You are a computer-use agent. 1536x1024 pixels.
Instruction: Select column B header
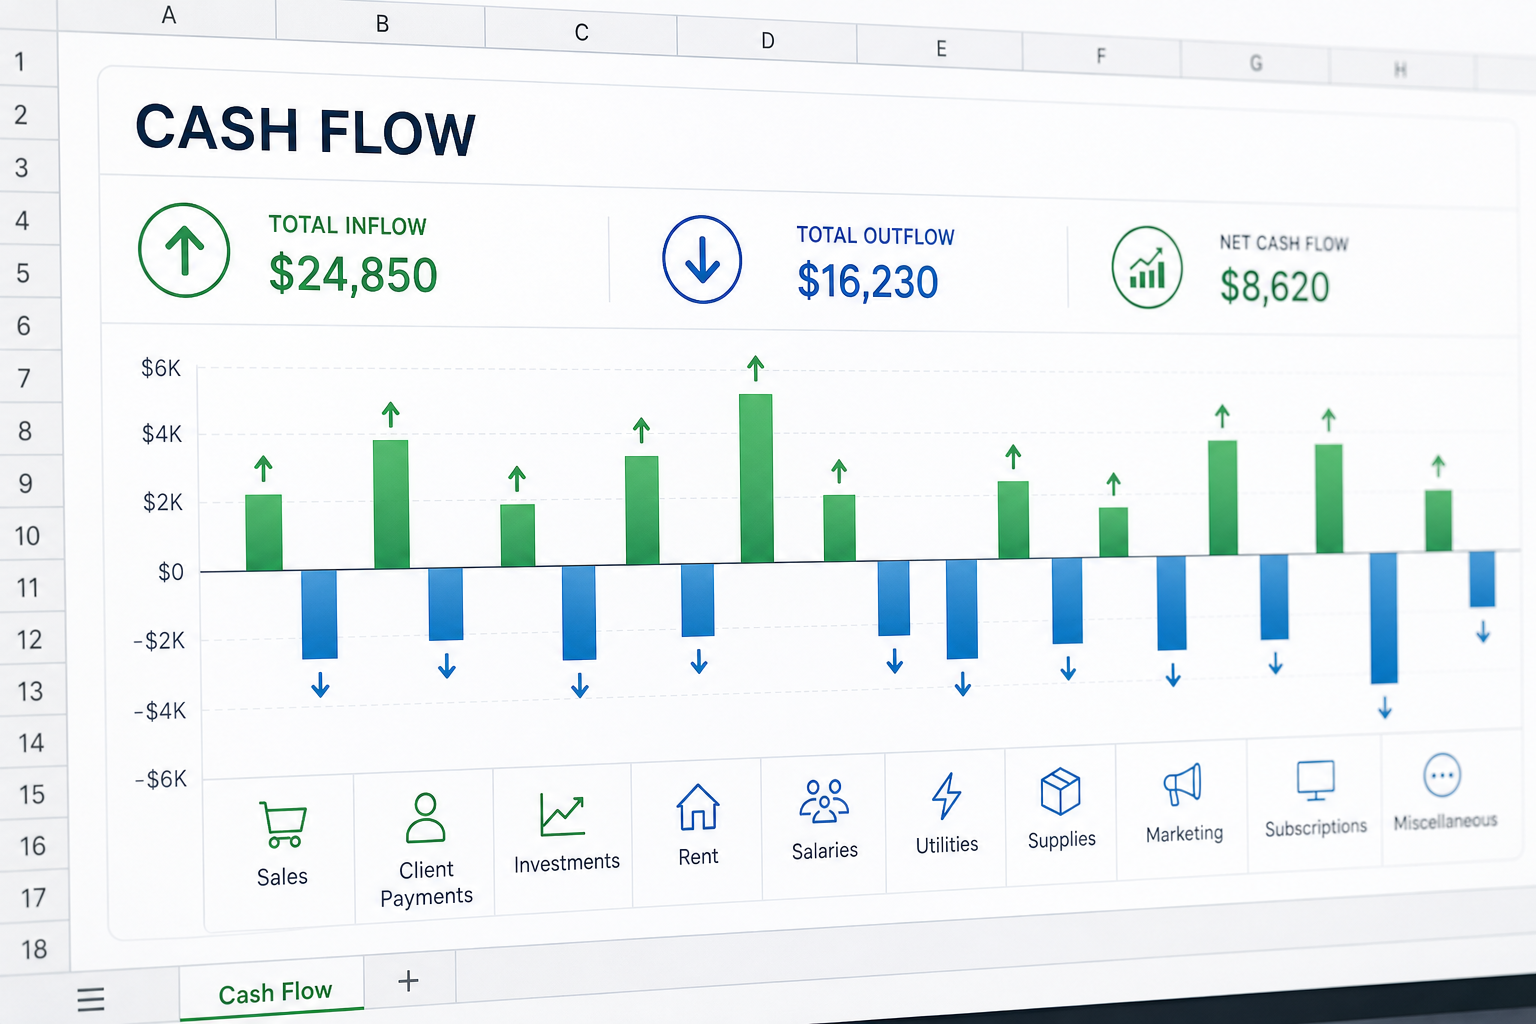tap(382, 24)
